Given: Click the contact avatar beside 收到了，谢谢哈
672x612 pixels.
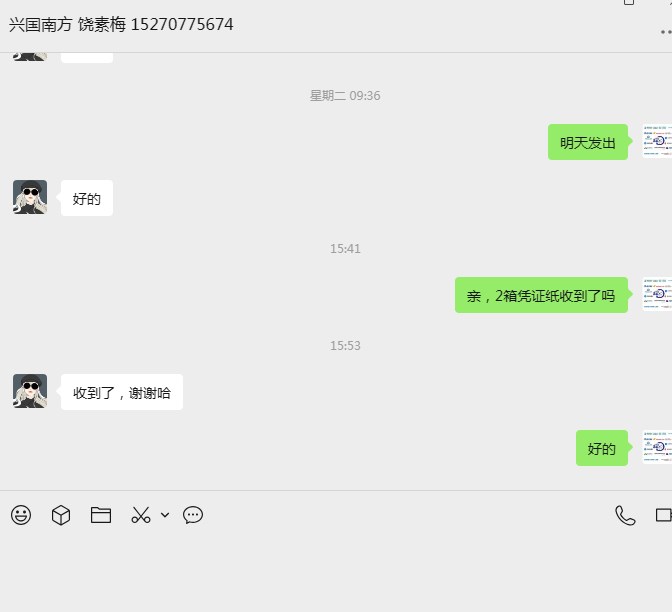Looking at the screenshot, I should tap(30, 391).
